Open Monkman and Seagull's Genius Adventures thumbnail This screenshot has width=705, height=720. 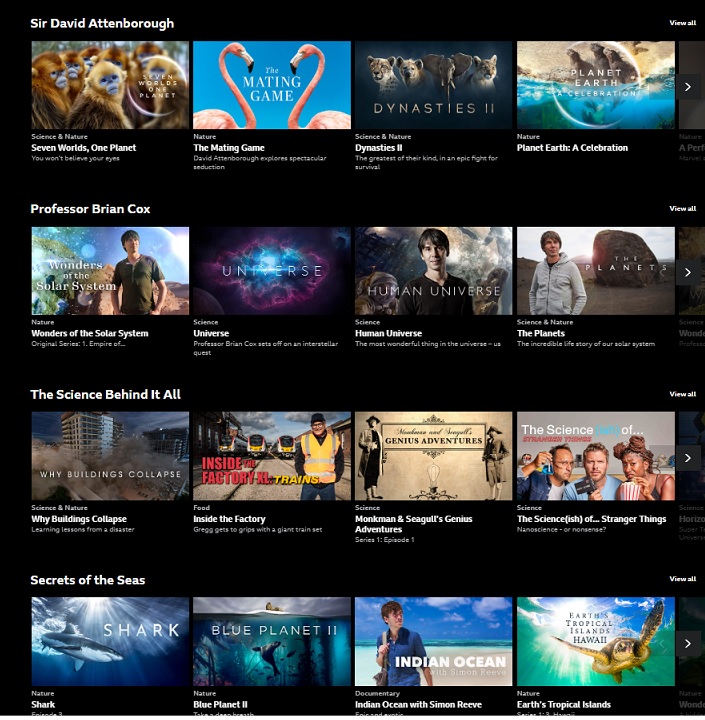(434, 456)
